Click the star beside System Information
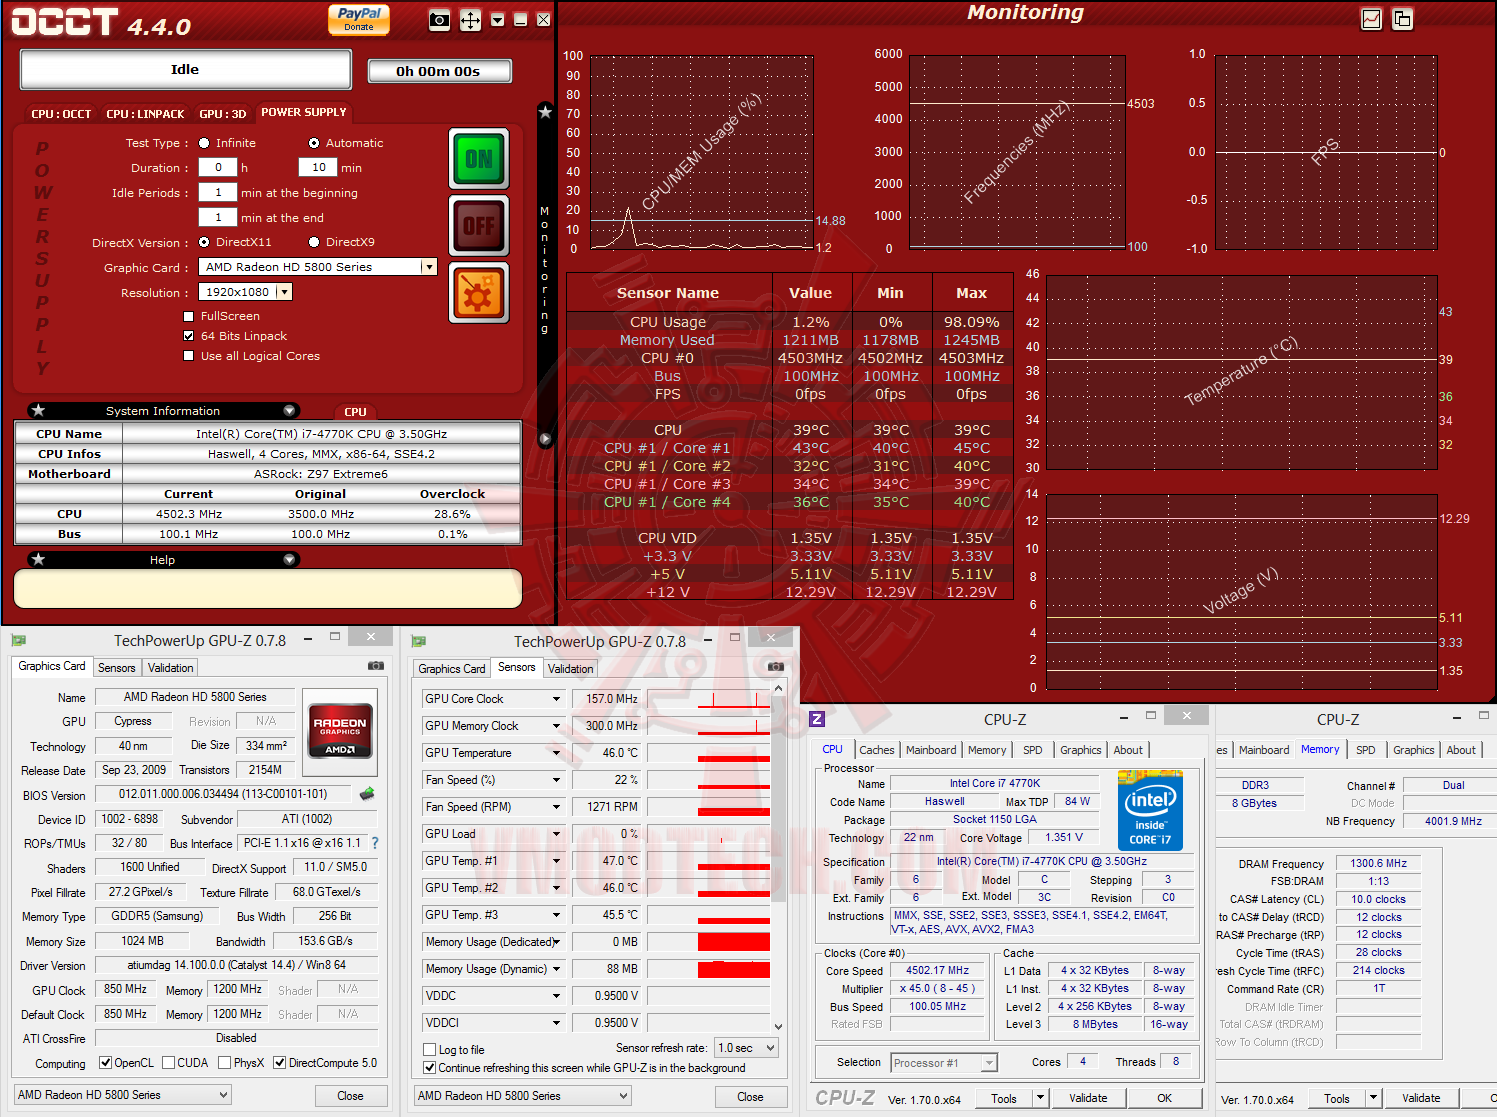Viewport: 1497px width, 1117px height. tap(38, 410)
